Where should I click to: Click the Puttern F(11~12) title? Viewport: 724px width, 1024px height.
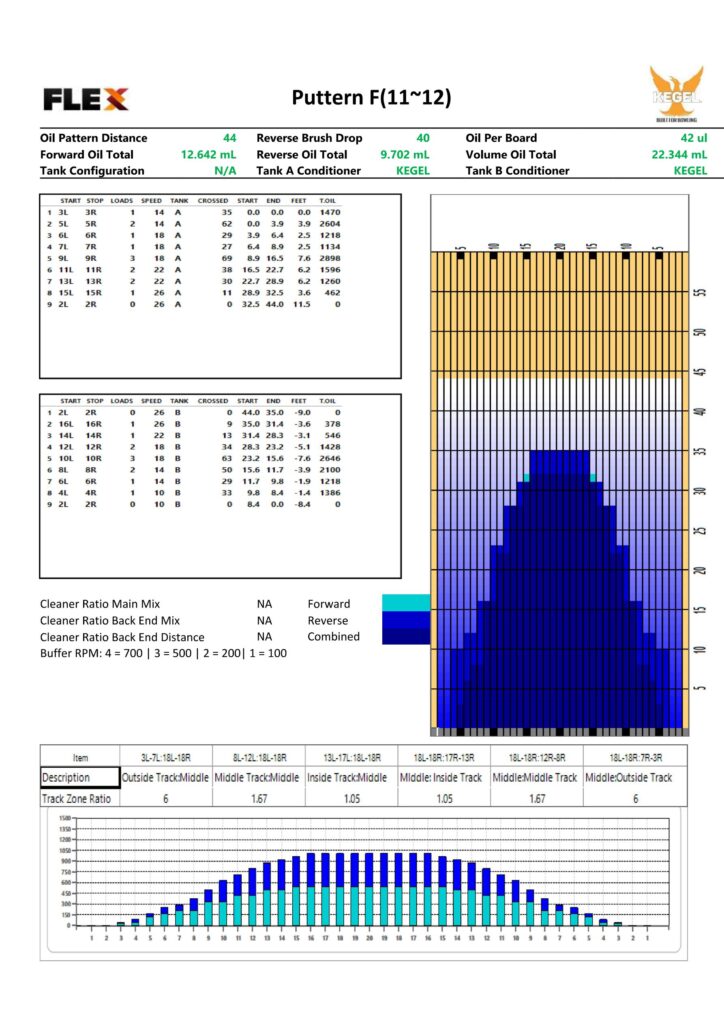371,97
